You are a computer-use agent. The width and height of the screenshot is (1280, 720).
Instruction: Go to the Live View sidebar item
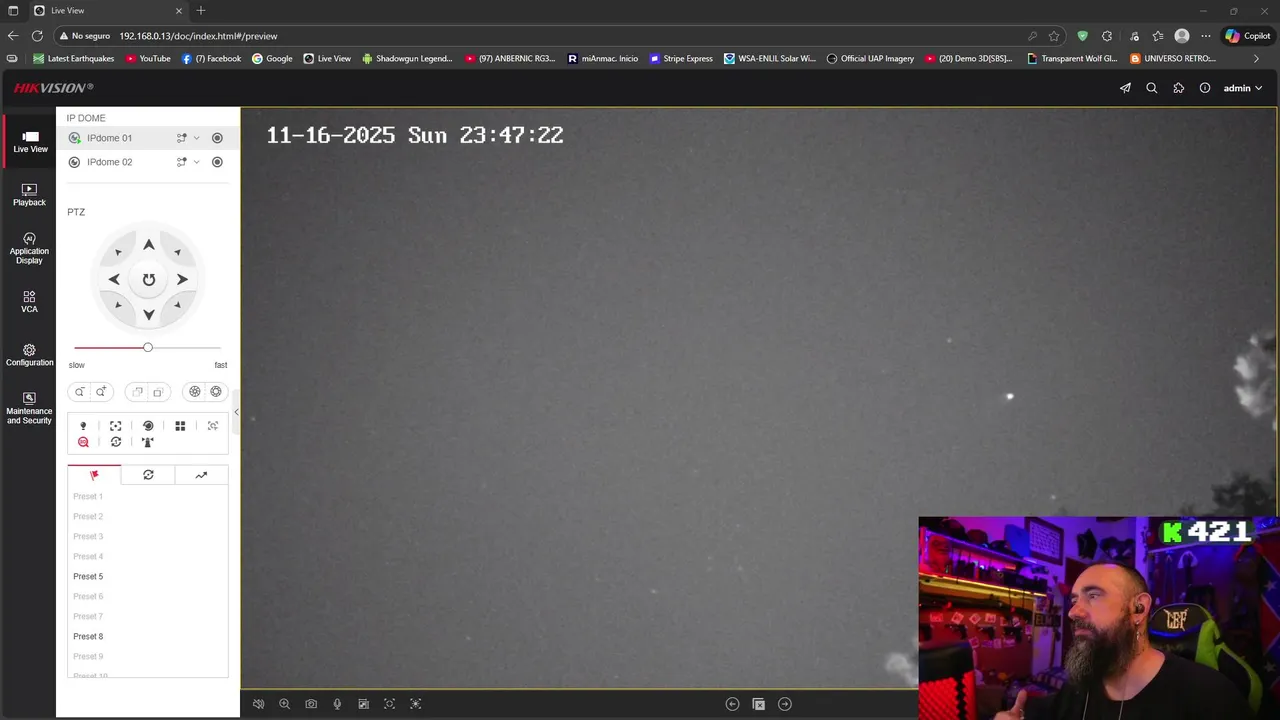[x=30, y=142]
